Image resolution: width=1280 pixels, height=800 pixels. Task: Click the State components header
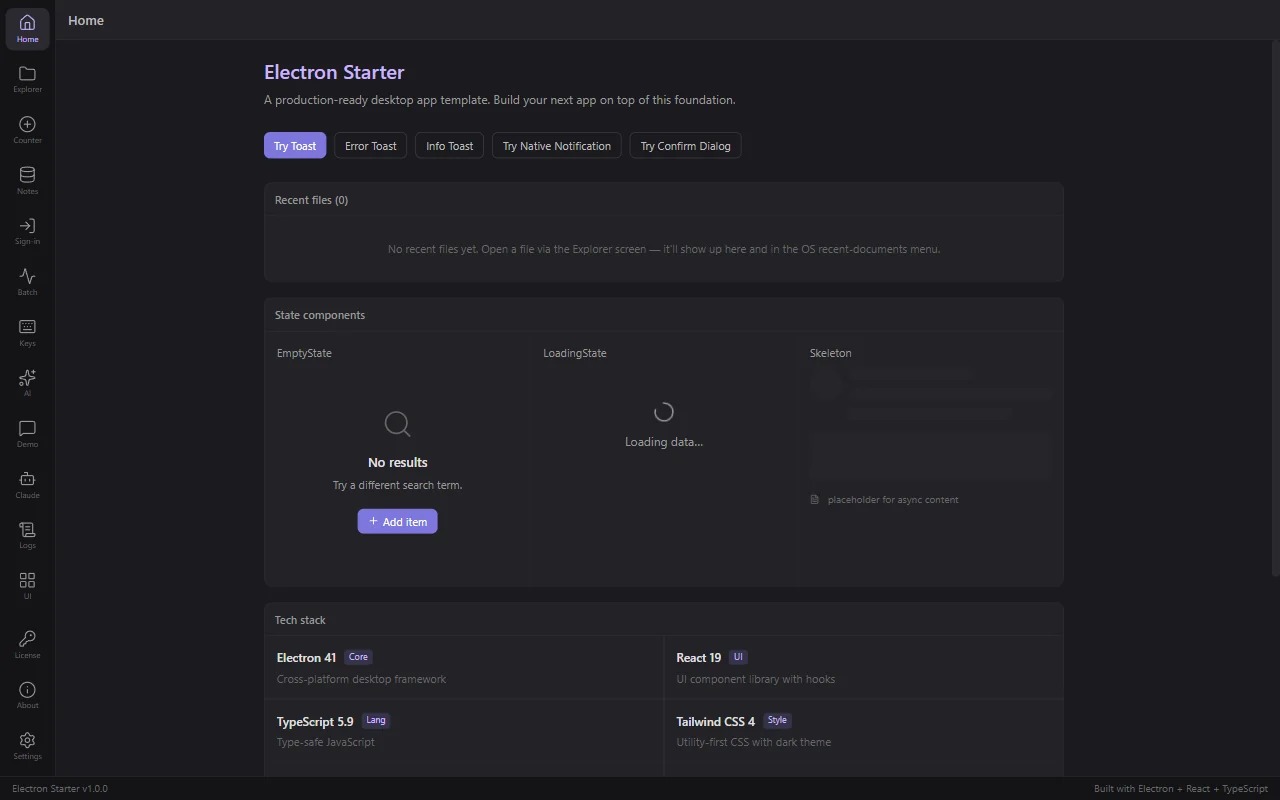(x=320, y=315)
